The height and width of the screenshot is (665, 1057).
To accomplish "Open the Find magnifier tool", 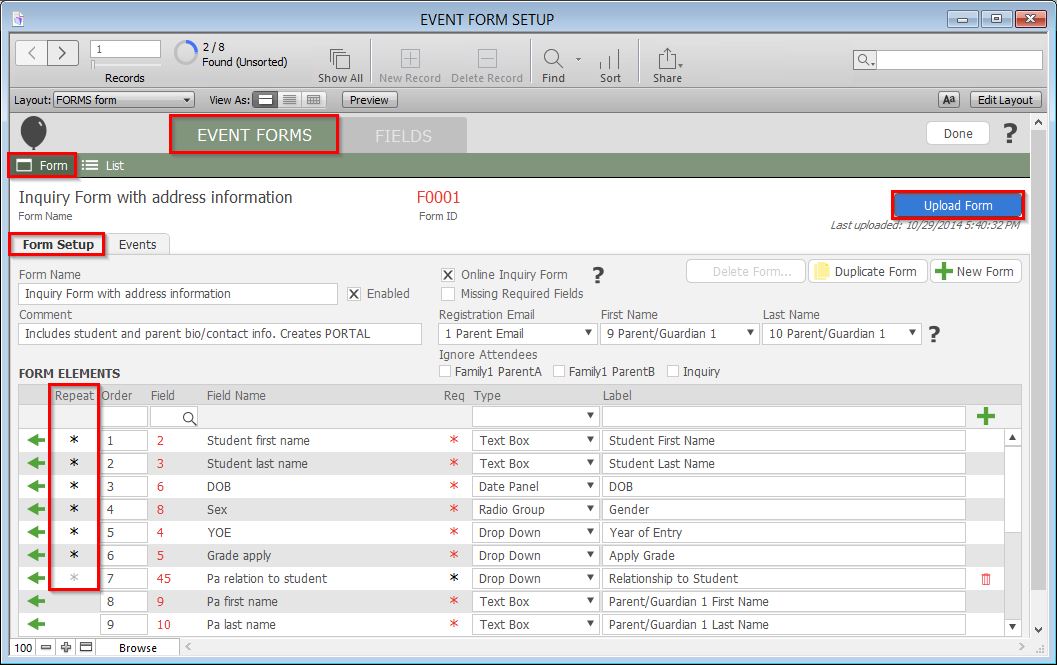I will point(552,59).
